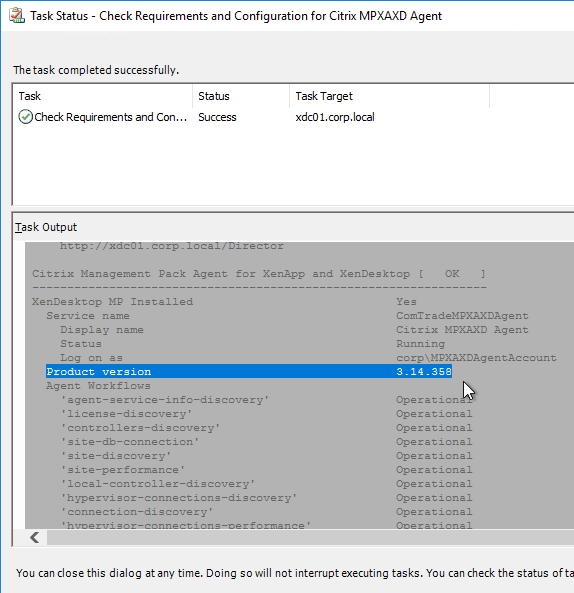Image resolution: width=574 pixels, height=593 pixels.
Task: Click the http://xdc01.corp.local/Director line
Action: coord(172,246)
